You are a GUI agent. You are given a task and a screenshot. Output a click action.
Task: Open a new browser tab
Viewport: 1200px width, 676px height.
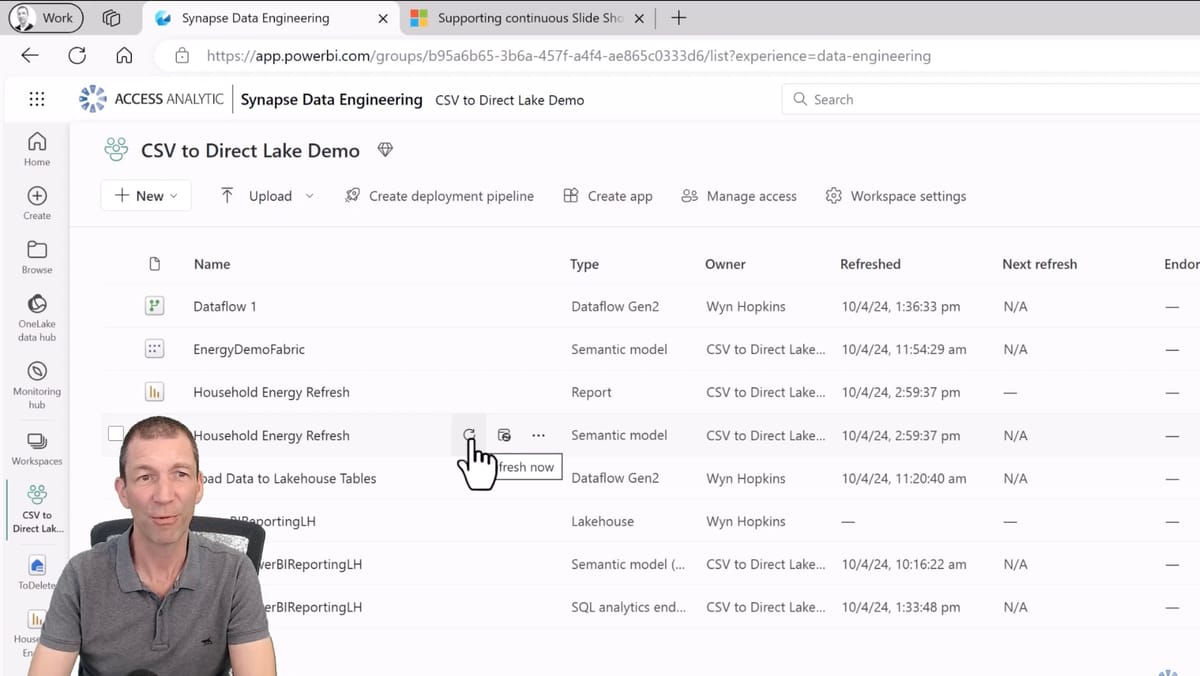pyautogui.click(x=678, y=18)
